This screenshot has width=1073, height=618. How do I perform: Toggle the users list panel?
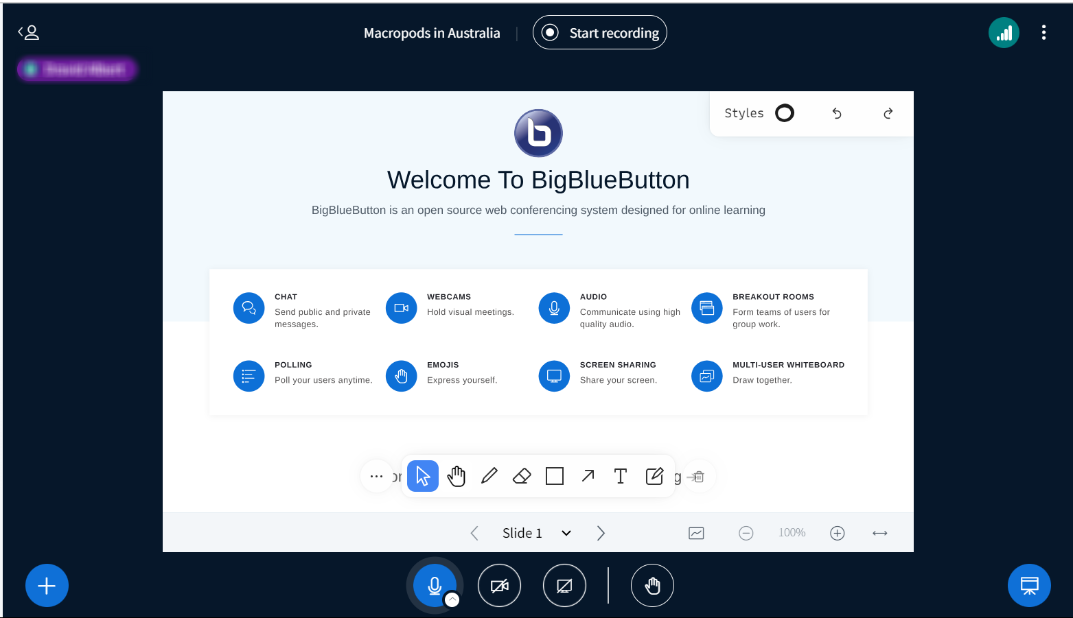click(x=28, y=32)
